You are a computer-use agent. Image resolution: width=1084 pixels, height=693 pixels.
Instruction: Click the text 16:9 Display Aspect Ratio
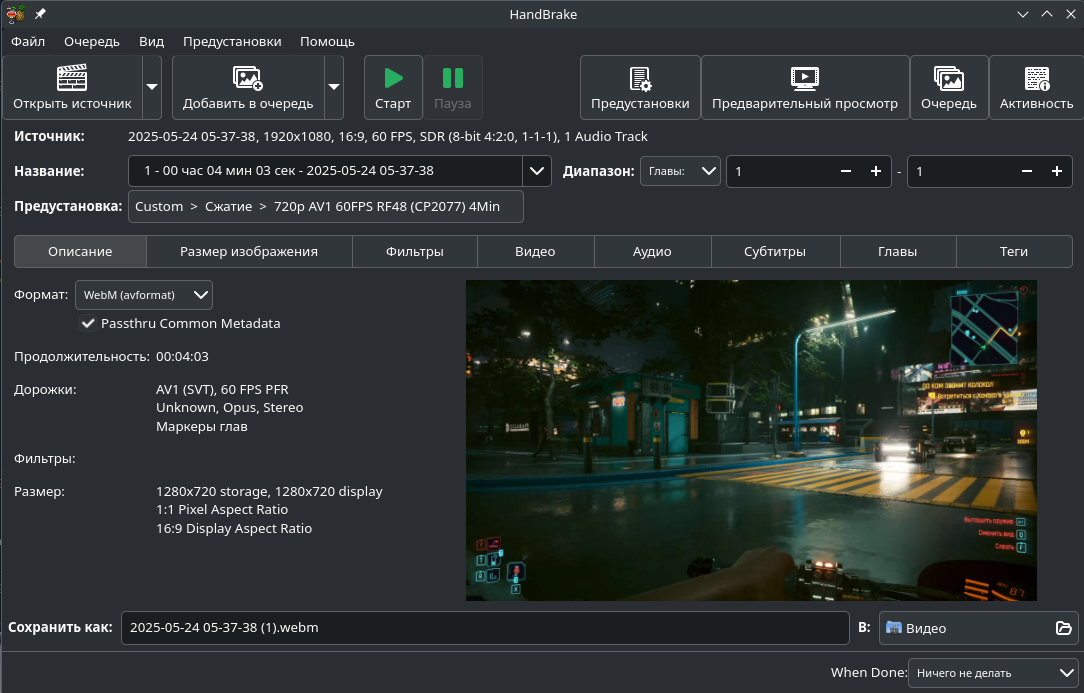(x=234, y=529)
